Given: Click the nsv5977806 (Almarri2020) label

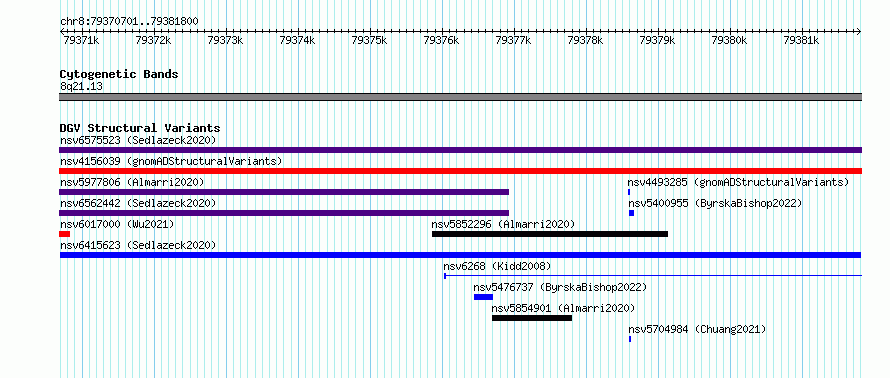Looking at the screenshot, I should pos(132,182).
